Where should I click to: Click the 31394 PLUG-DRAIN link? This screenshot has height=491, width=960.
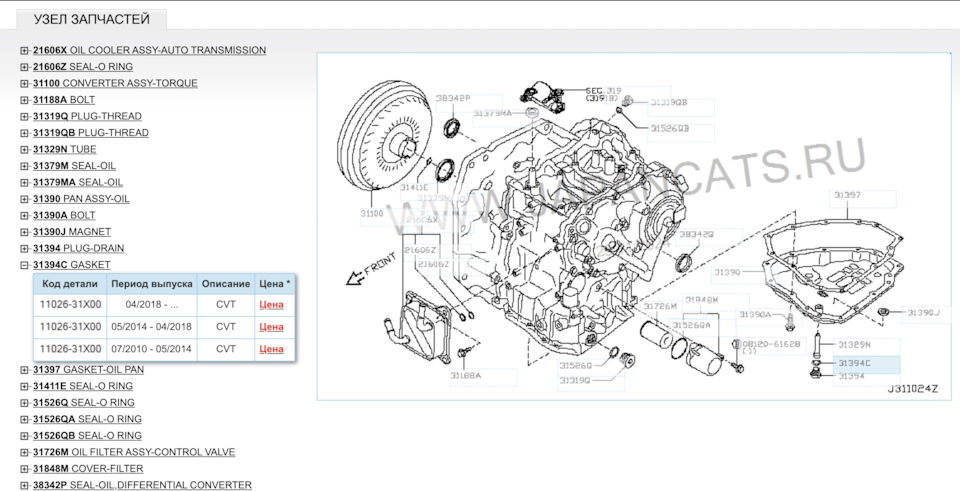[x=79, y=248]
